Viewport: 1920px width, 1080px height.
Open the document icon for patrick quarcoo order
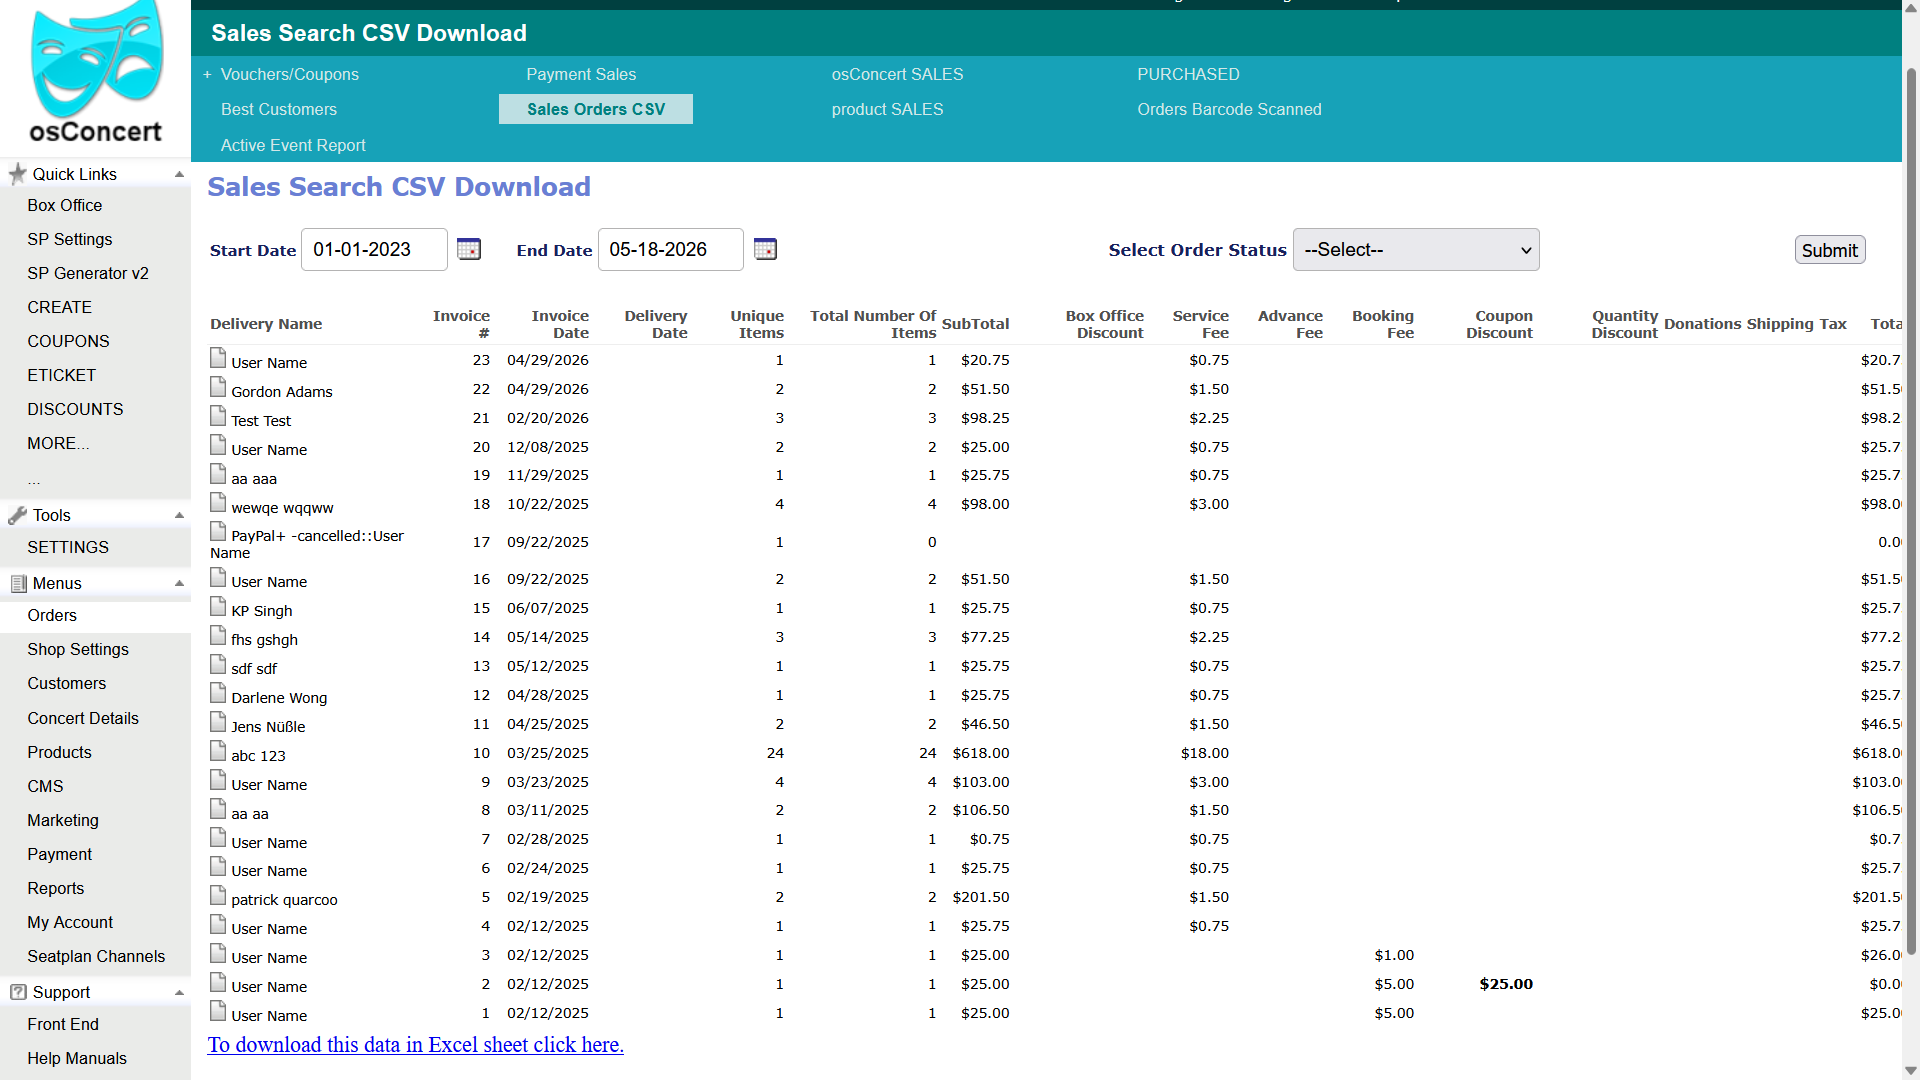click(x=218, y=895)
